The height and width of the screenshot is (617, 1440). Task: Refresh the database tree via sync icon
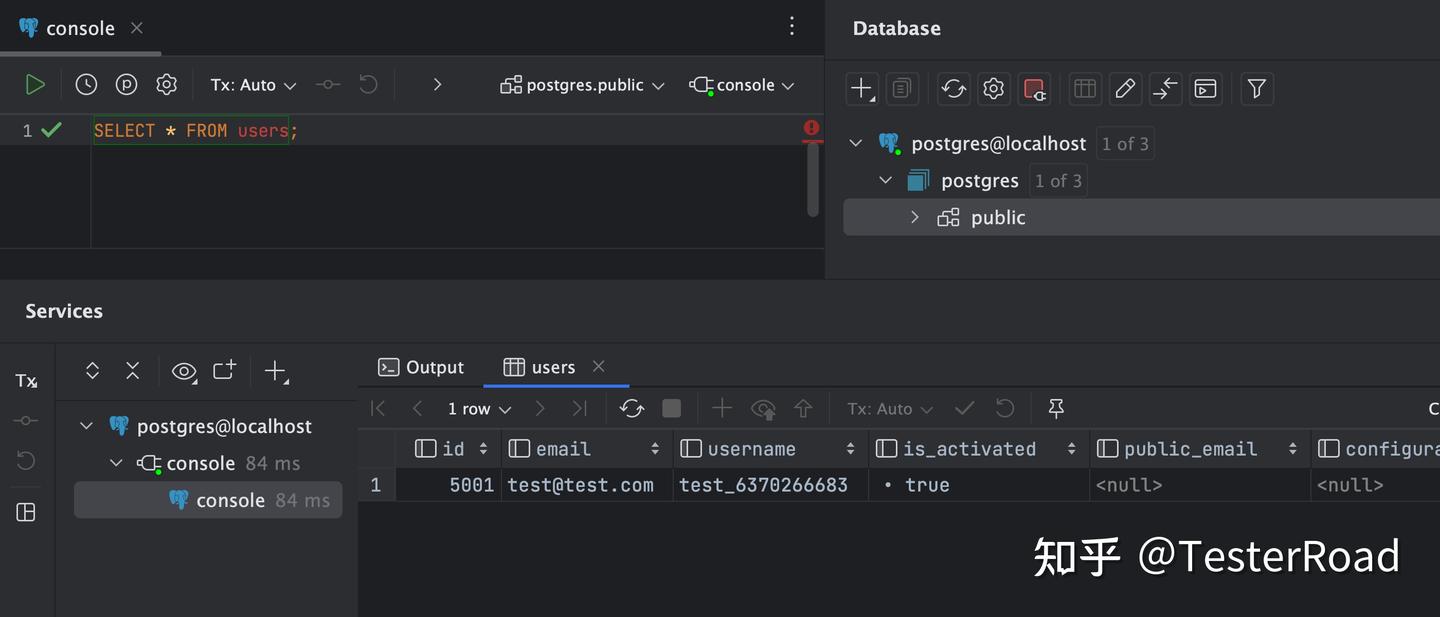(953, 89)
